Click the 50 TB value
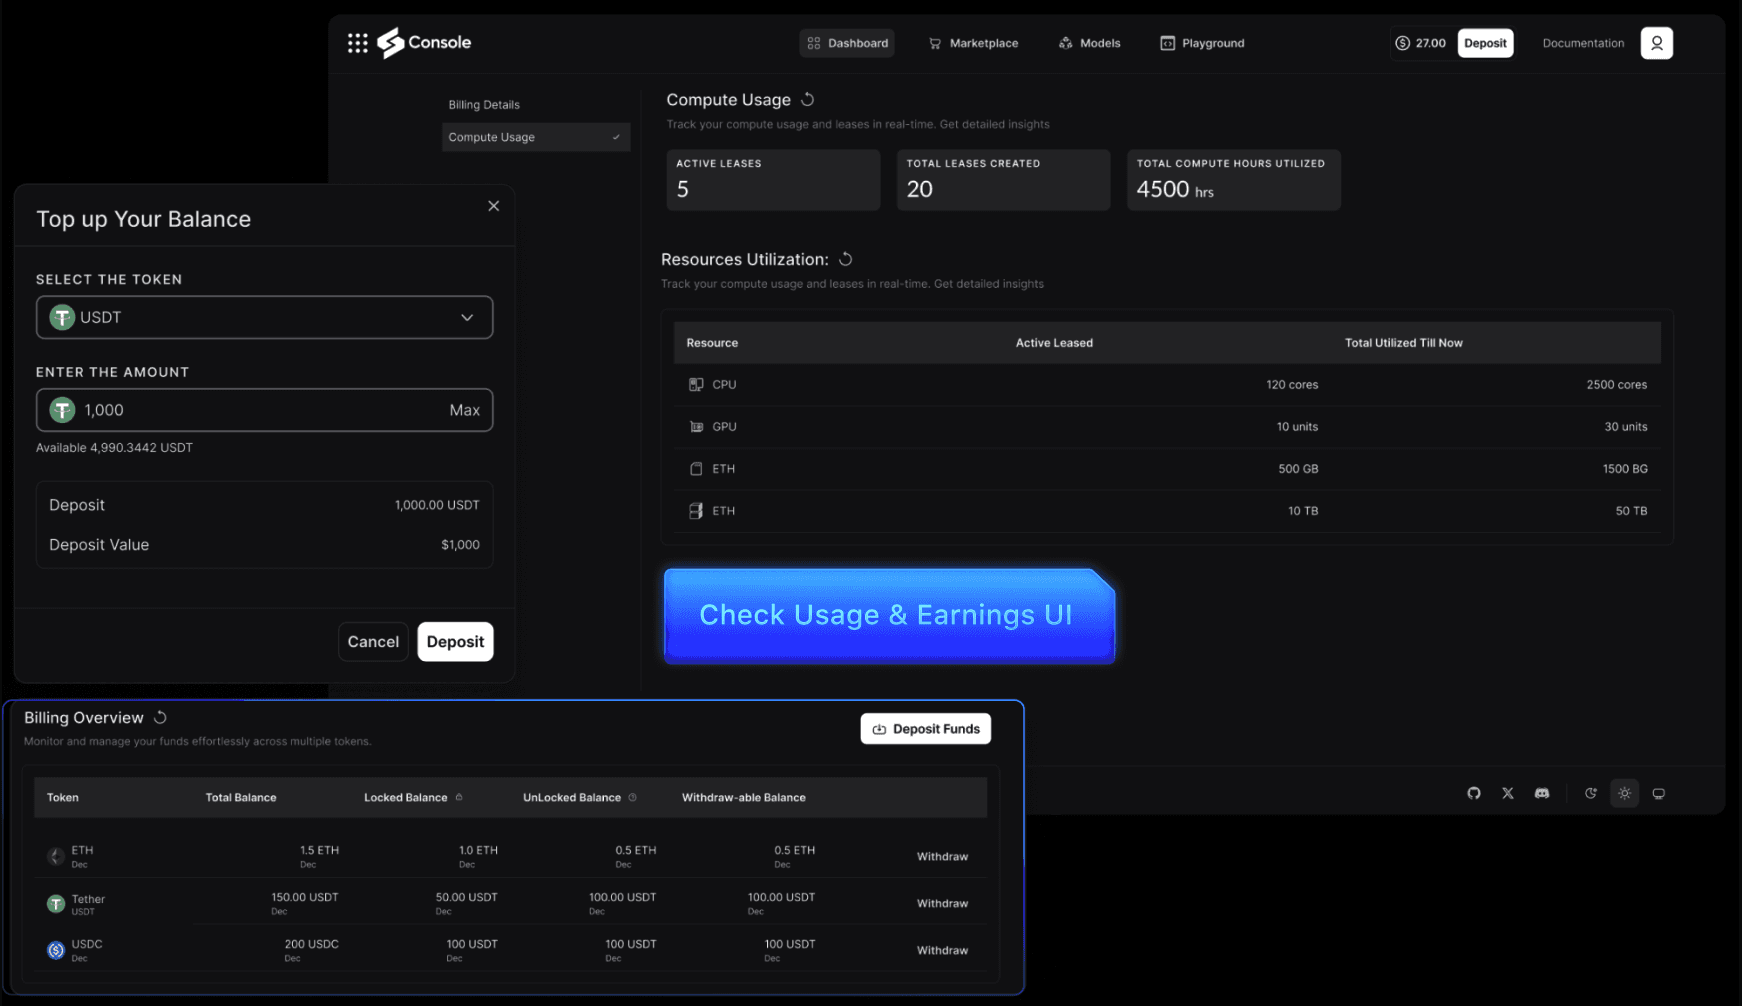Screen dimensions: 1742x1006 pos(1631,511)
